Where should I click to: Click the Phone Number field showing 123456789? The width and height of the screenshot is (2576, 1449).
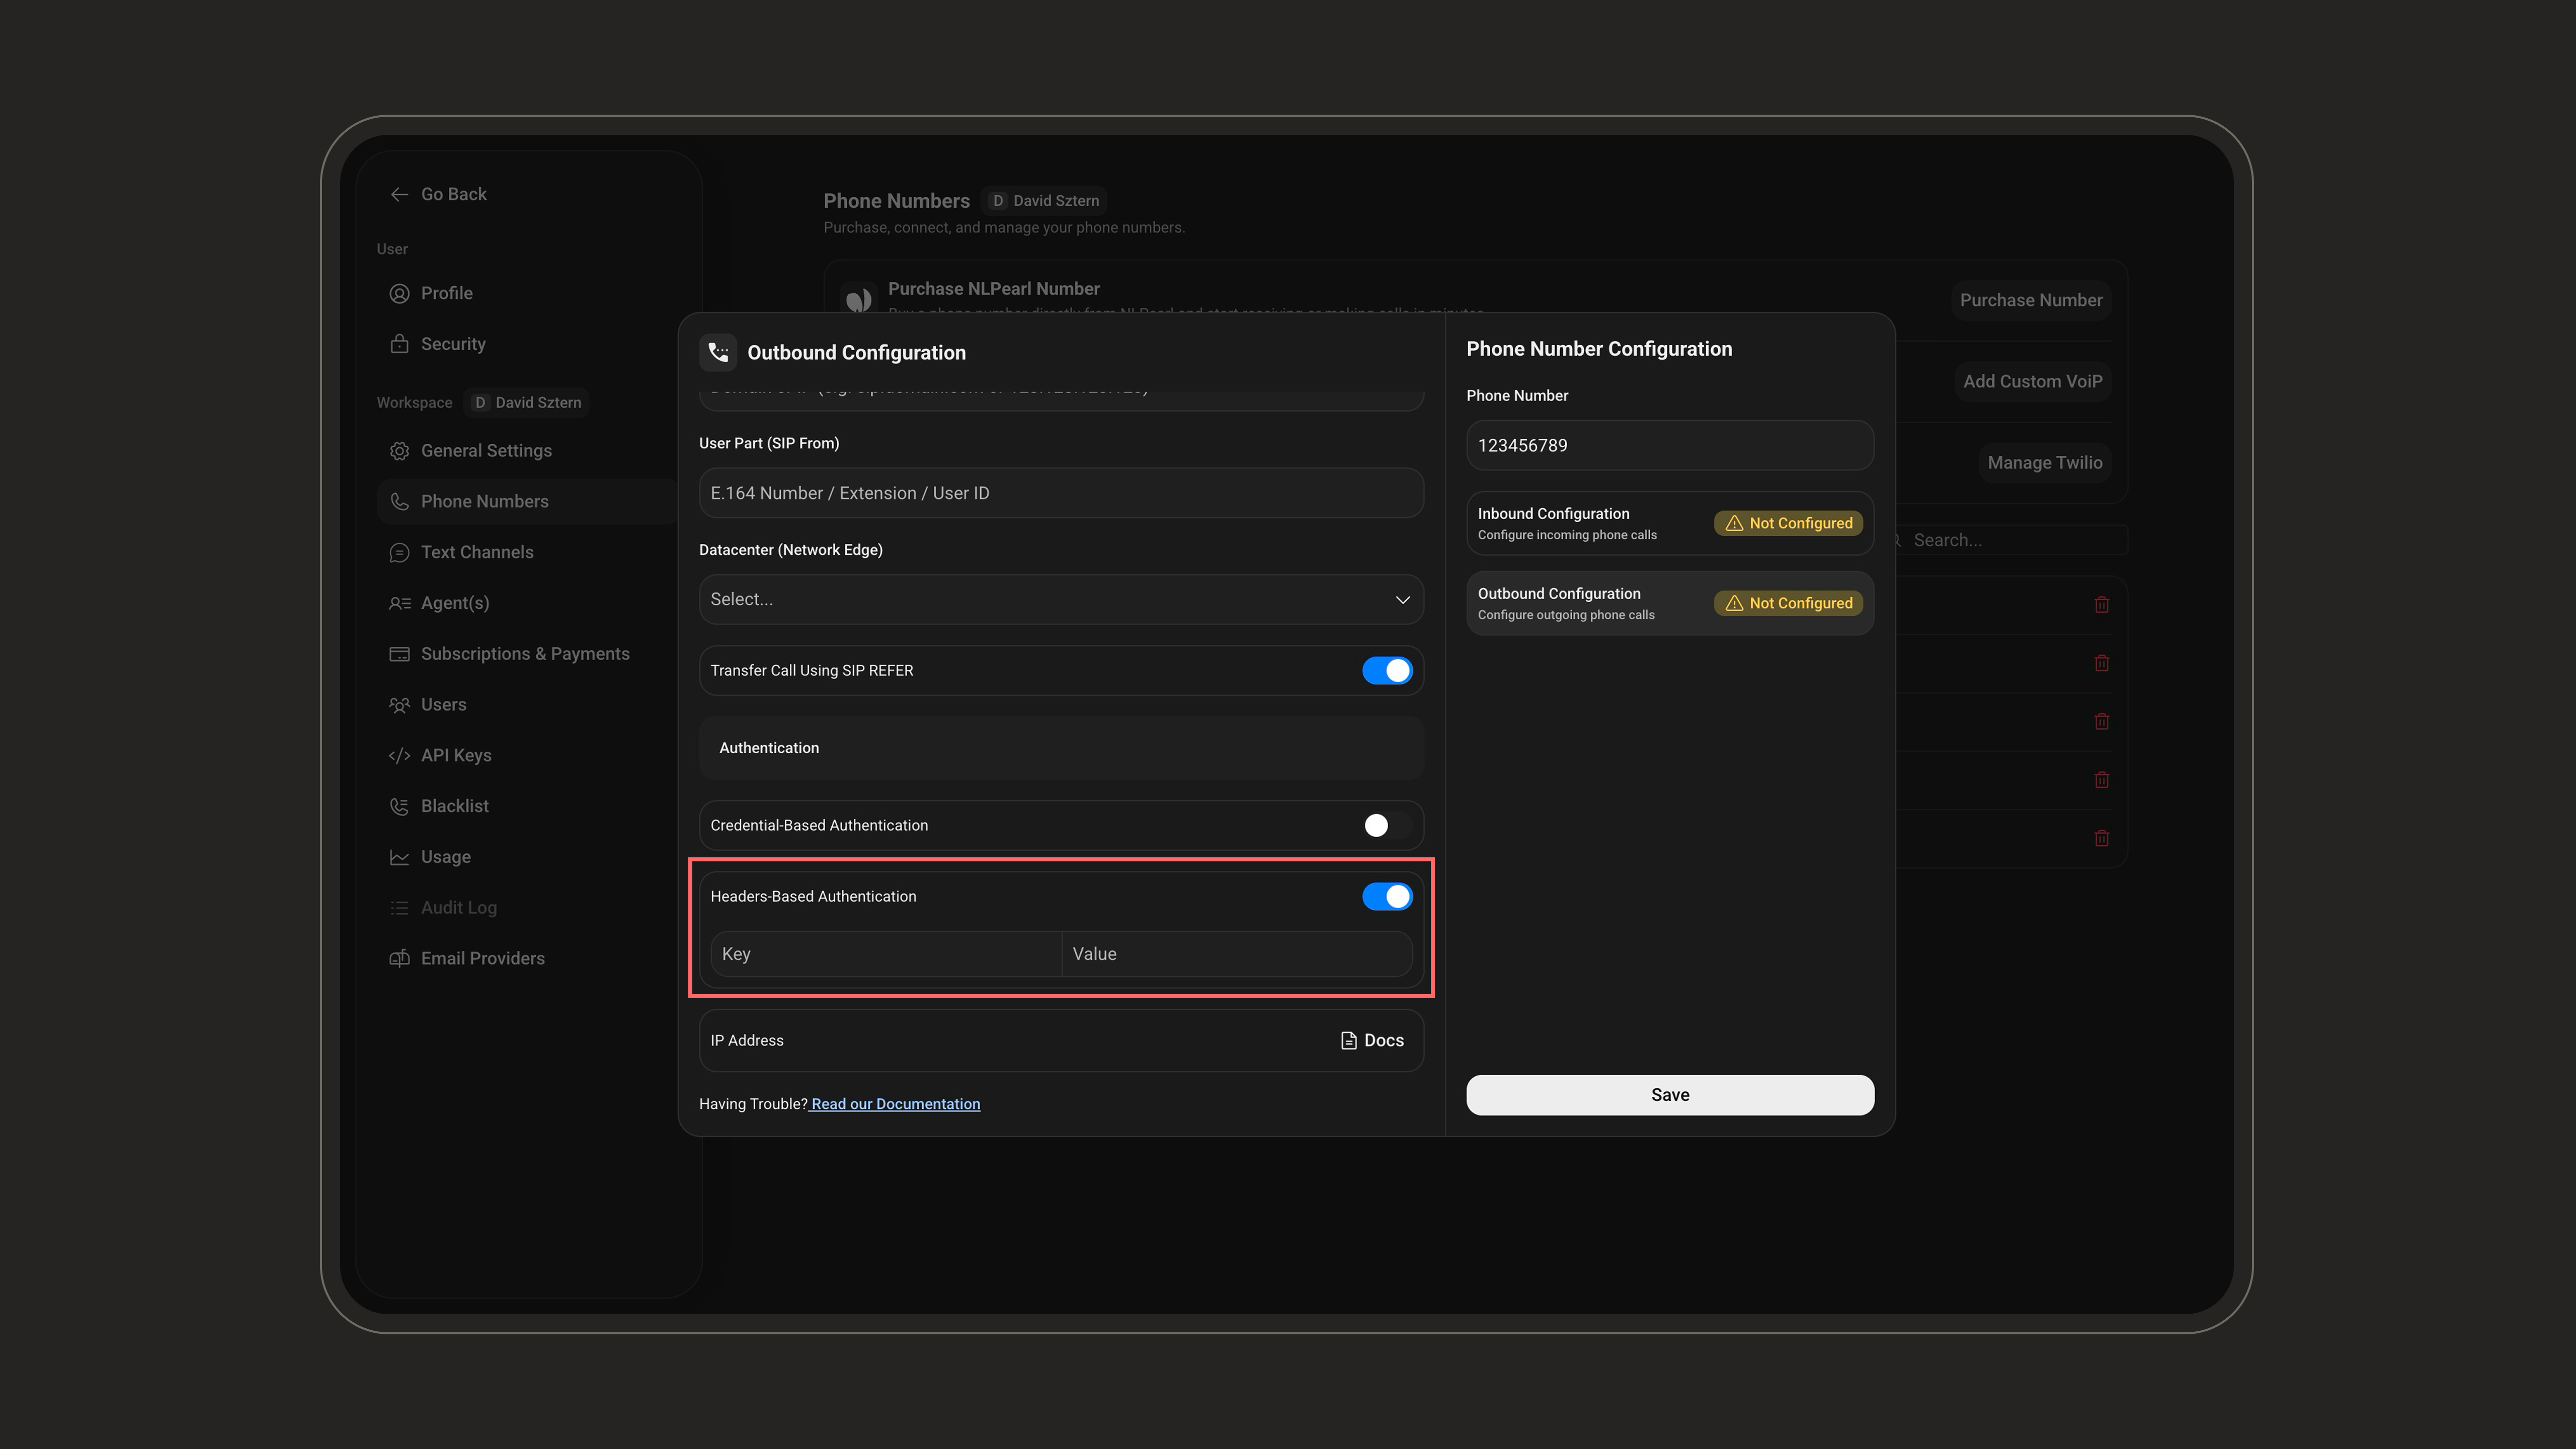[x=1669, y=445]
